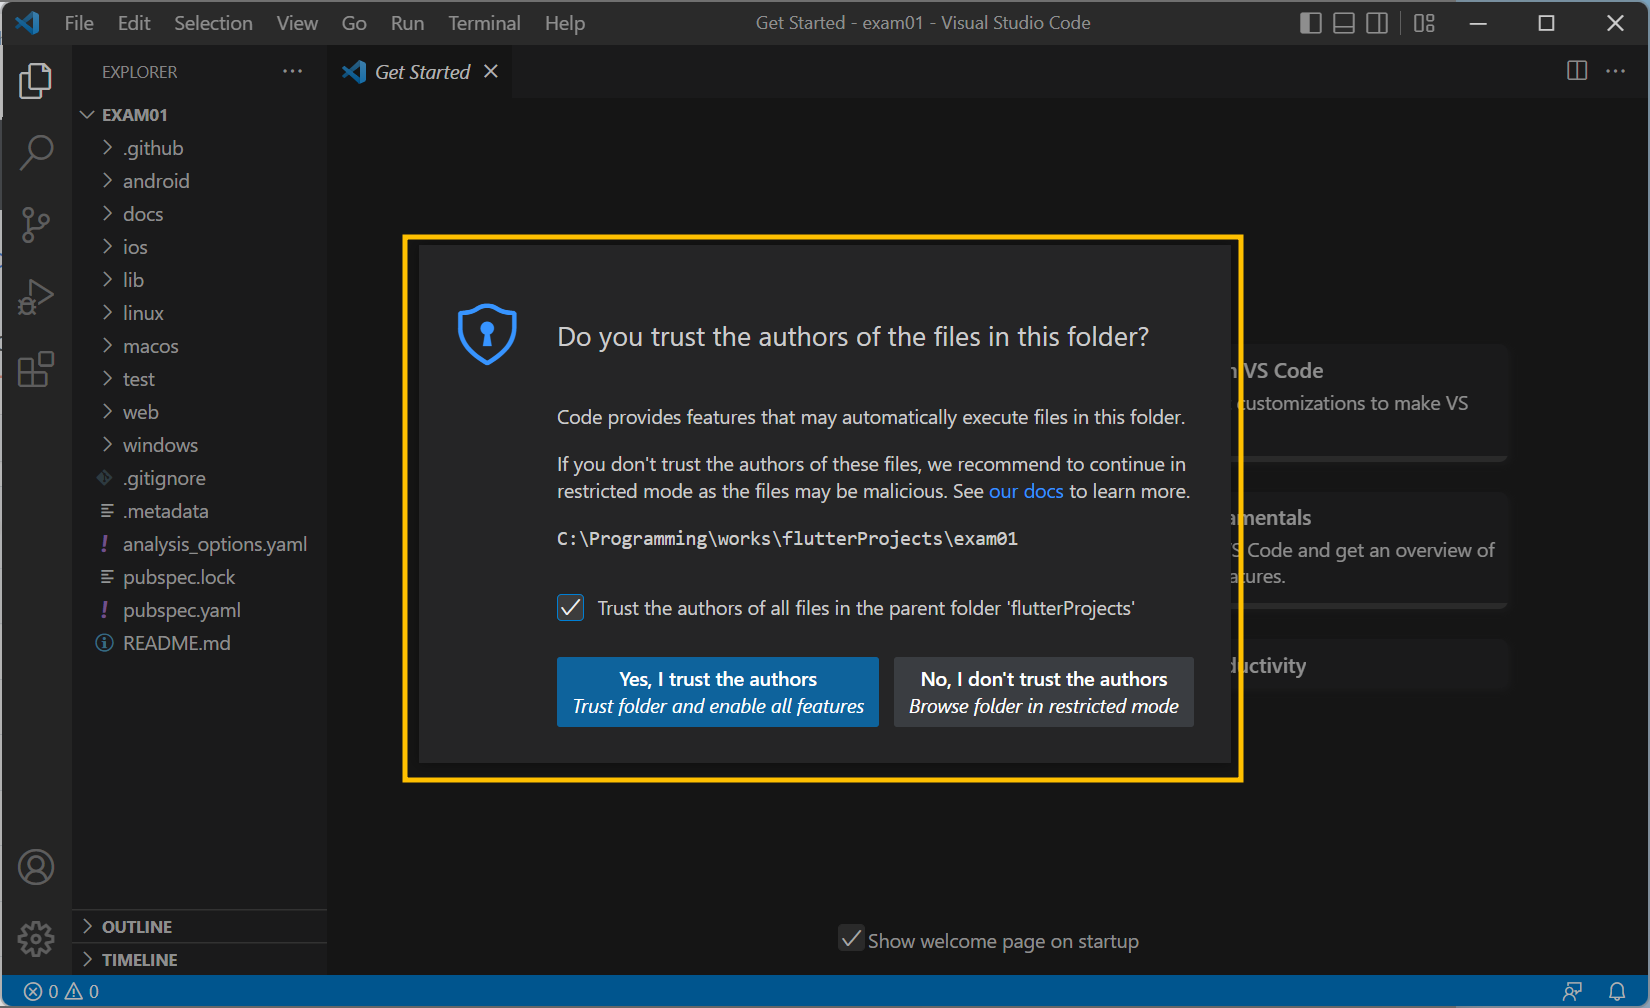The width and height of the screenshot is (1650, 1008).
Task: Open notifications bell in status bar
Action: coord(1617,991)
